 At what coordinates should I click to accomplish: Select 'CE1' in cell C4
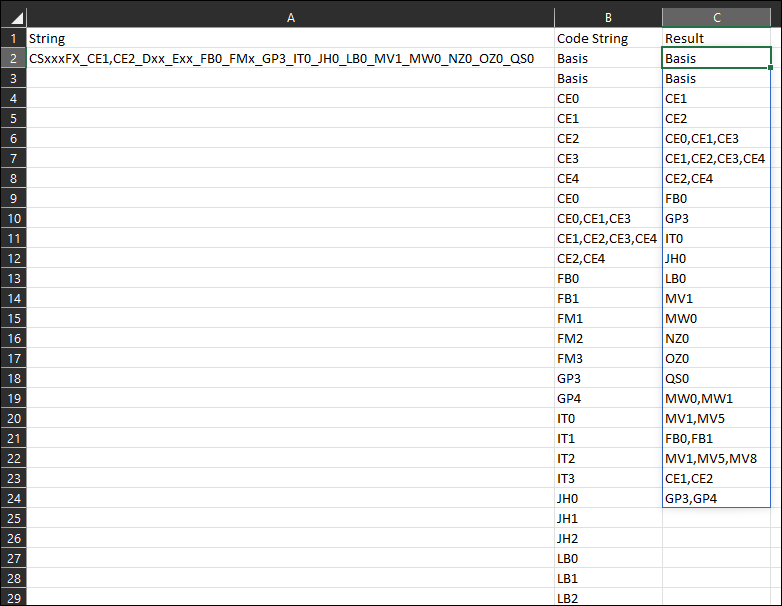716,99
